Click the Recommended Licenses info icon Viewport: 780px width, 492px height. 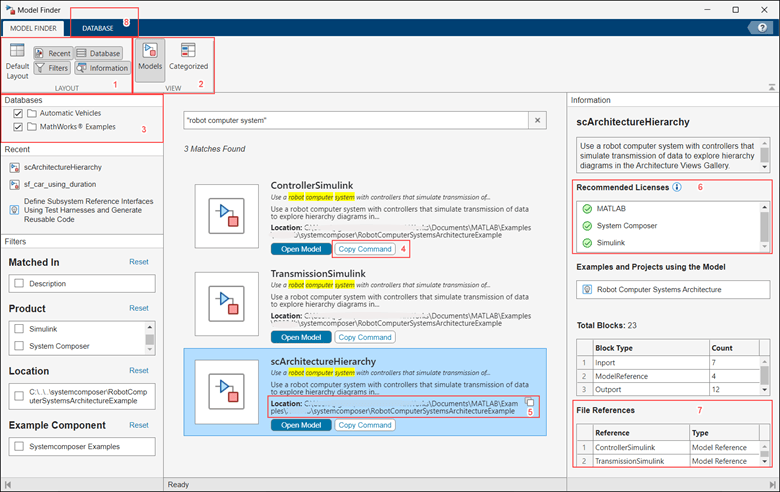click(x=677, y=188)
